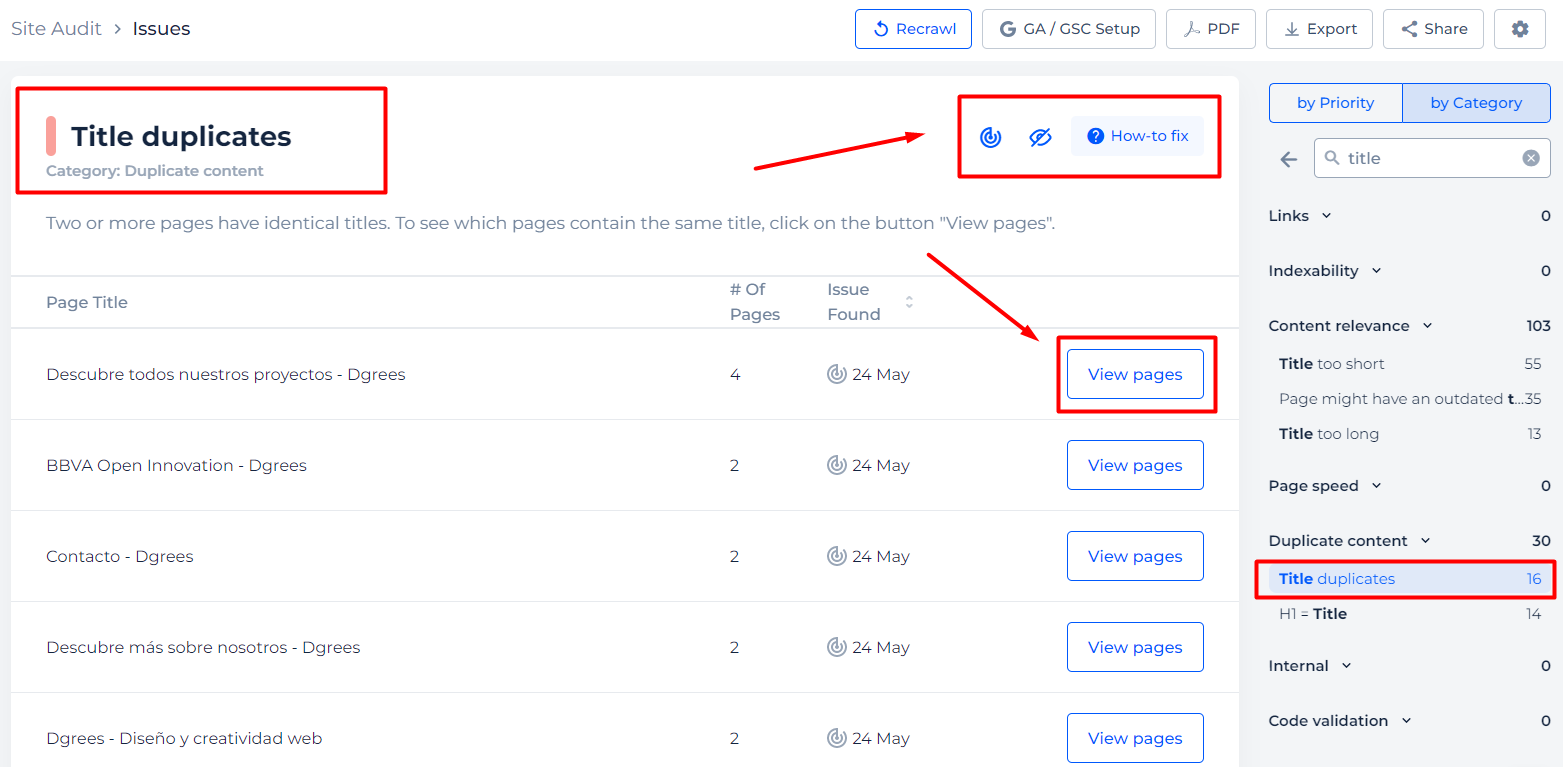Select Page might have an outdated title issue

click(x=1409, y=399)
